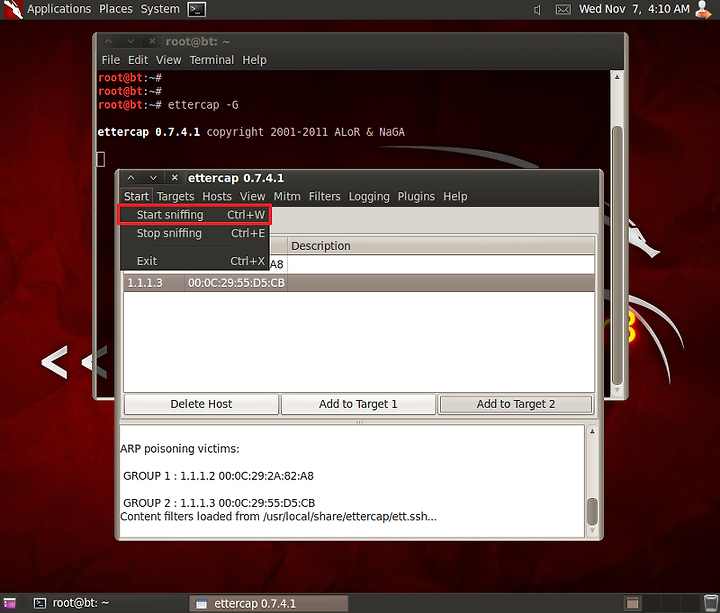The height and width of the screenshot is (613, 720).
Task: Select Start sniffing from the Start menu
Action: tap(195, 215)
